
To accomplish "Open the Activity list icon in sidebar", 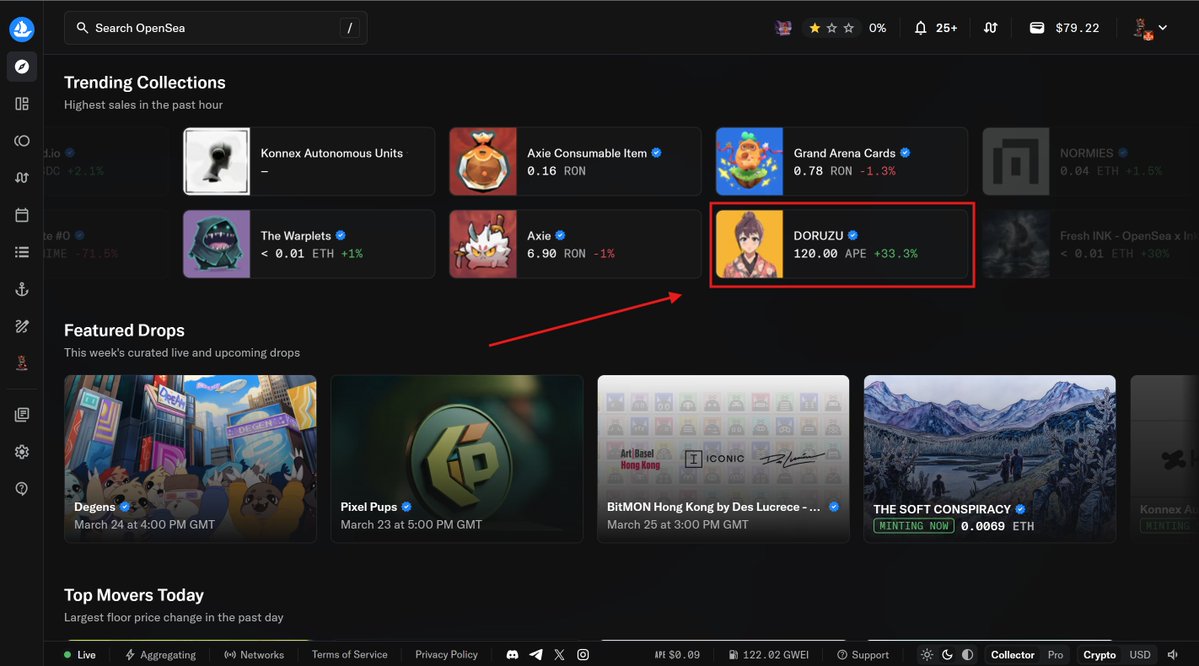I will point(21,252).
